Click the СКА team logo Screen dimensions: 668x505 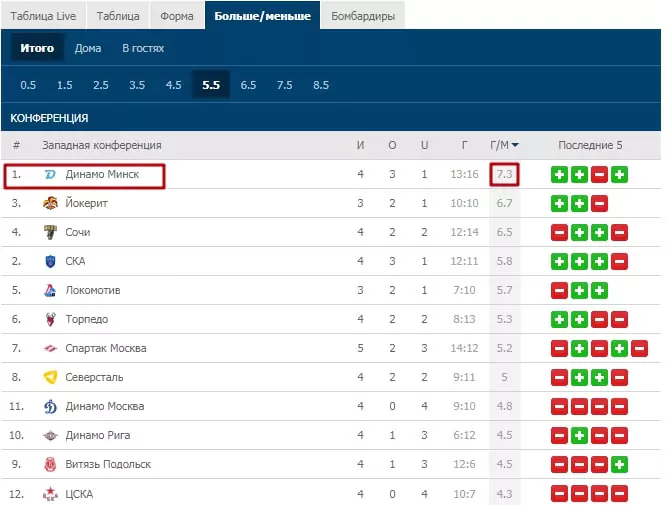[x=50, y=261]
